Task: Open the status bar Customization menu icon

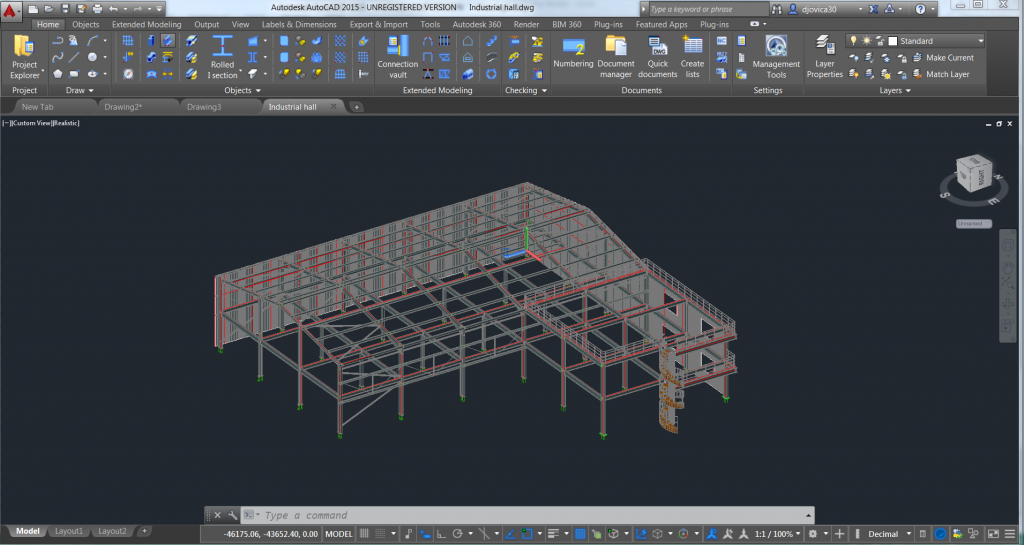Action: coord(1010,534)
